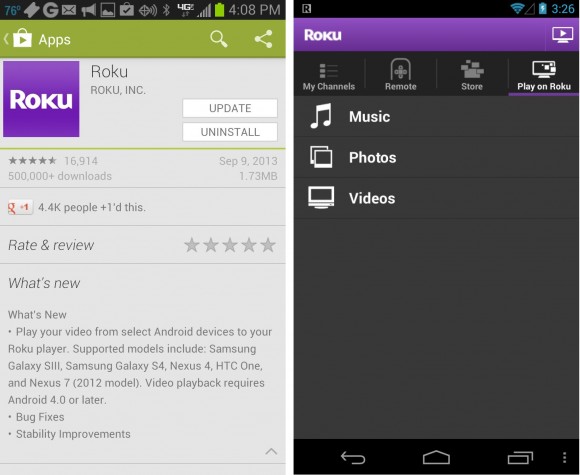Viewport: 580px width, 475px height.
Task: Tap the music note icon
Action: (321, 116)
